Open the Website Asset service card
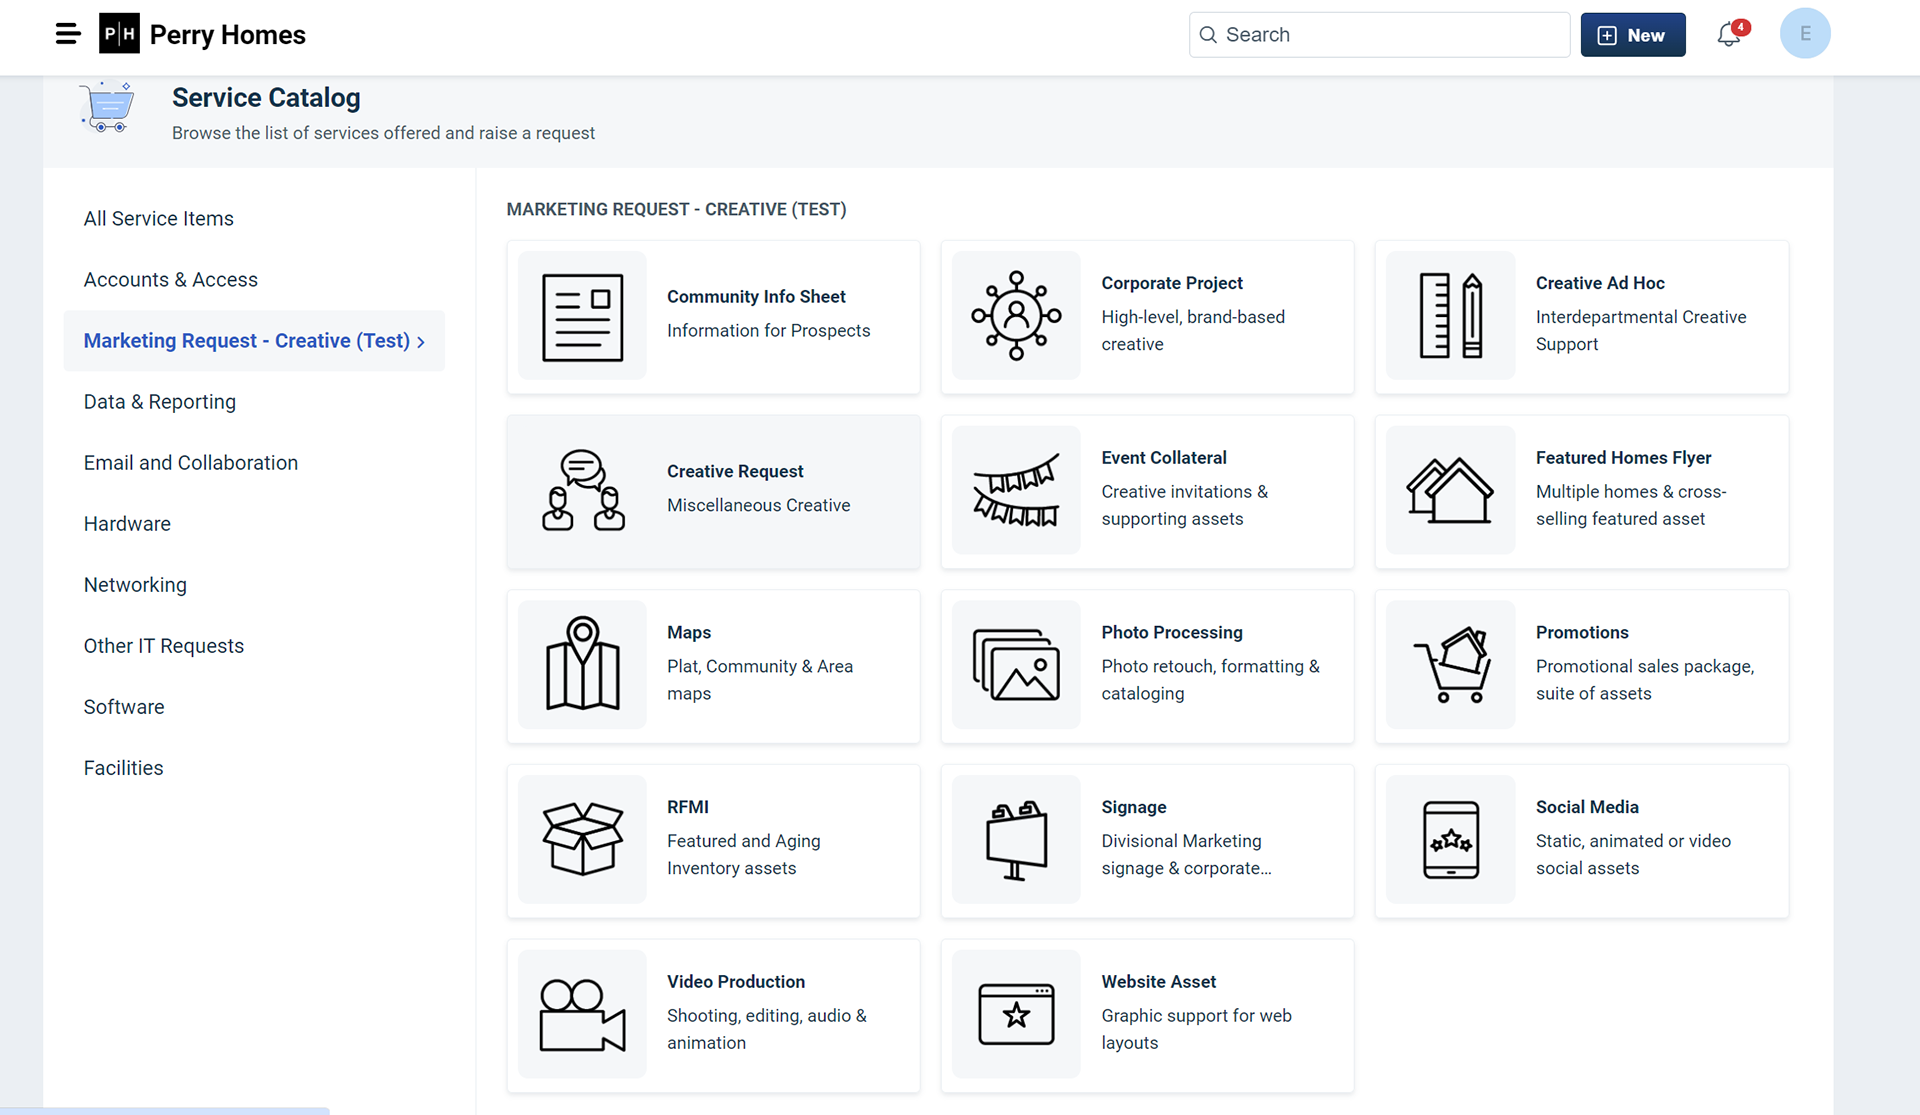The width and height of the screenshot is (1920, 1115). point(1147,1015)
